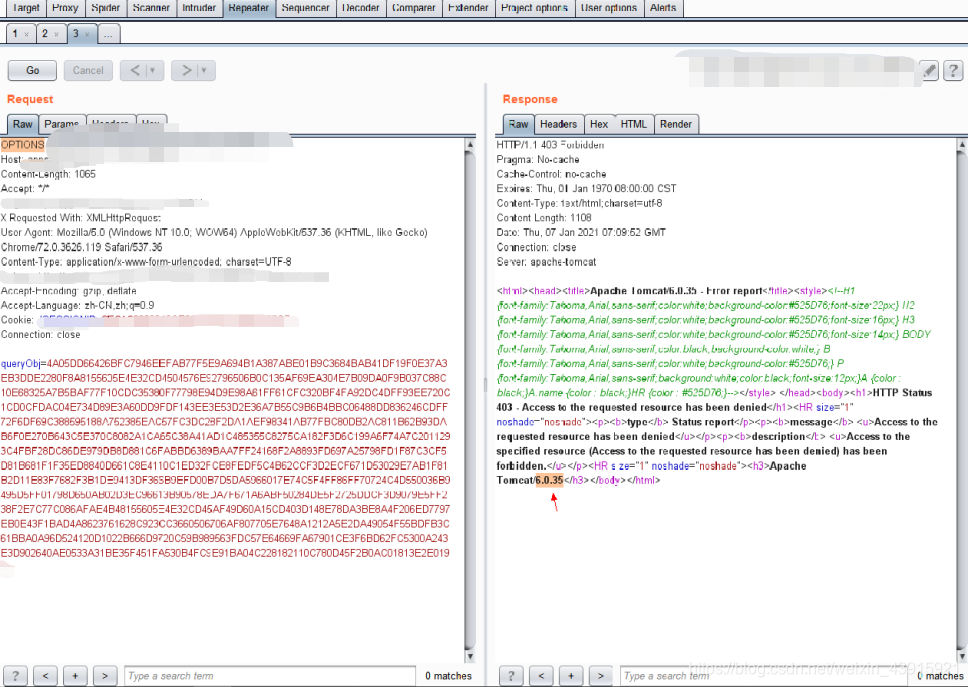Close Repeater sub-tab 3
The height and width of the screenshot is (687, 968).
tap(87, 34)
